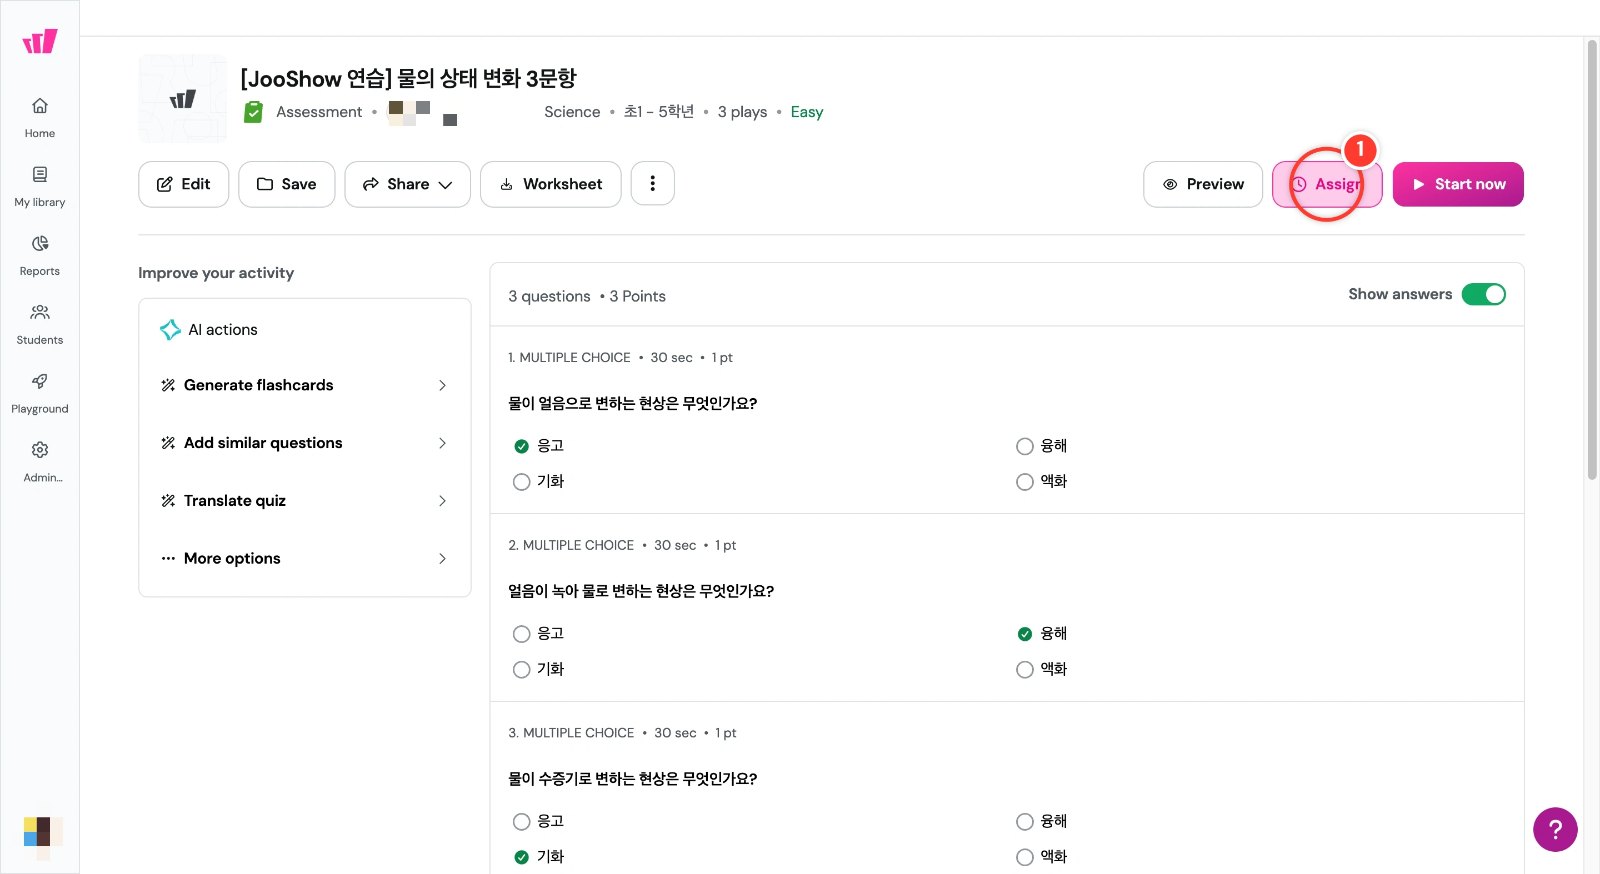
Task: Click the green Assessment icon
Action: tap(254, 112)
